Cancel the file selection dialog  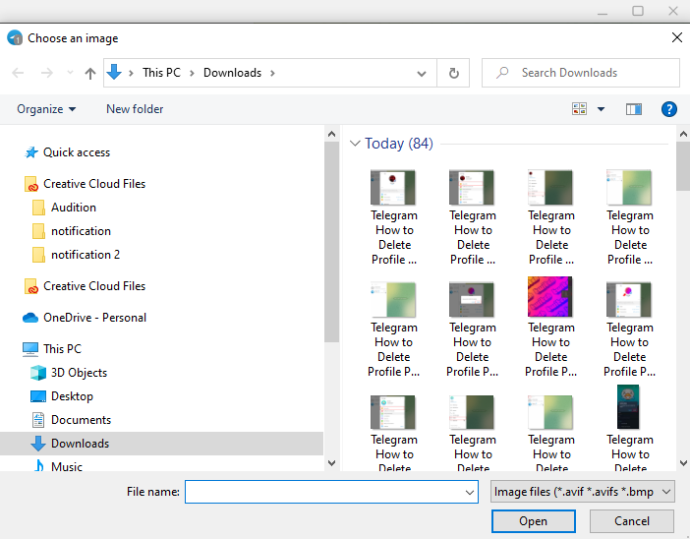[631, 521]
